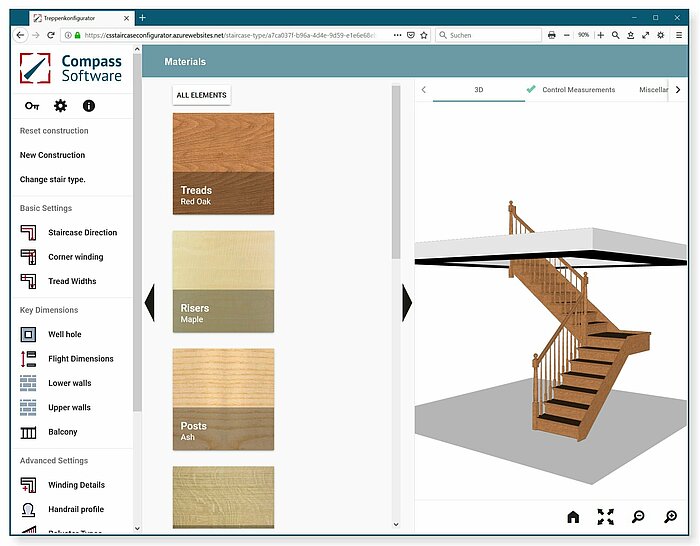Click the Upper walls label
This screenshot has width=700, height=546.
tap(69, 408)
